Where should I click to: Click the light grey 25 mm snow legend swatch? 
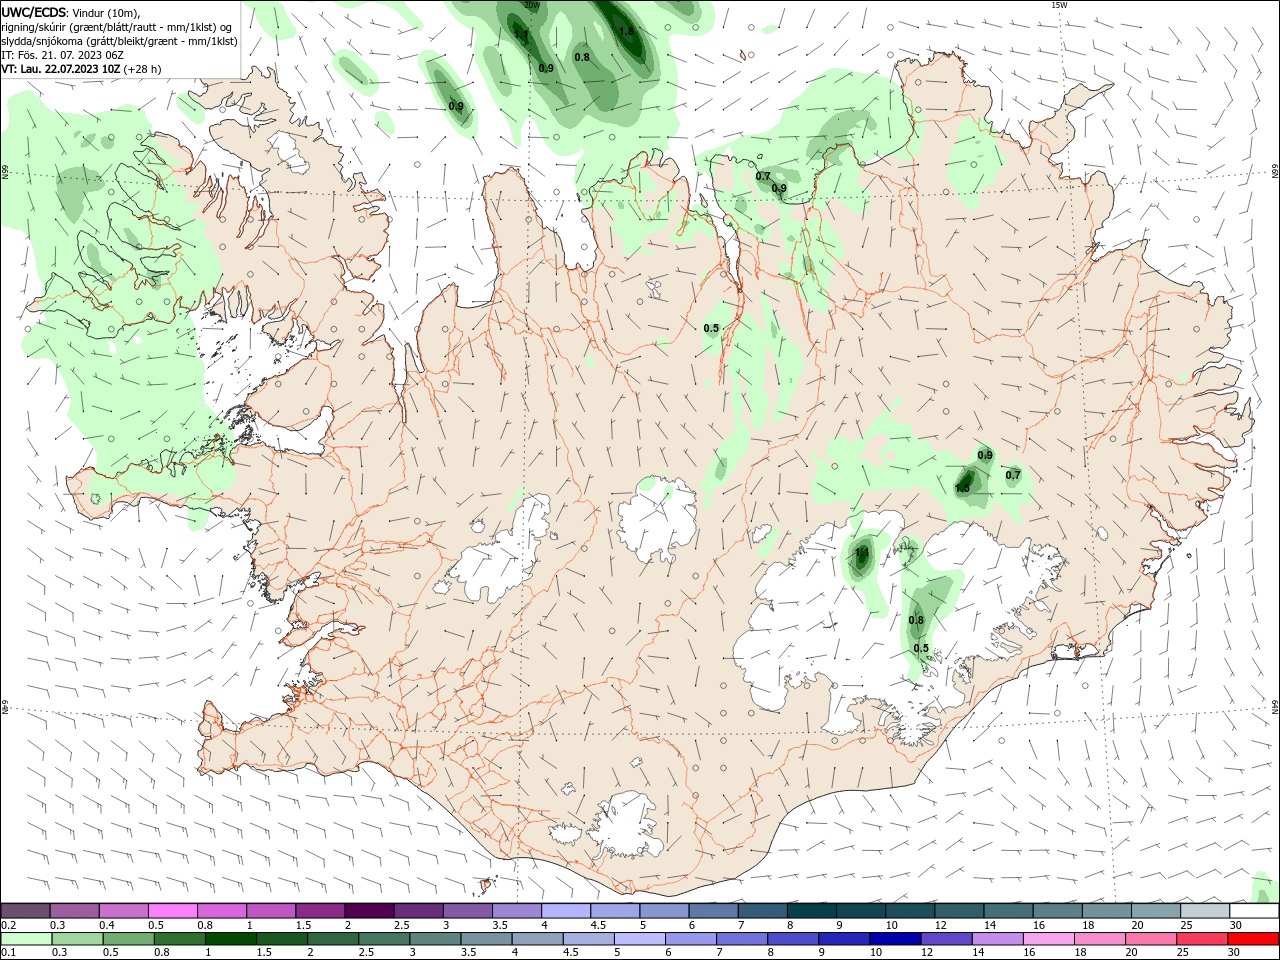click(x=1205, y=911)
